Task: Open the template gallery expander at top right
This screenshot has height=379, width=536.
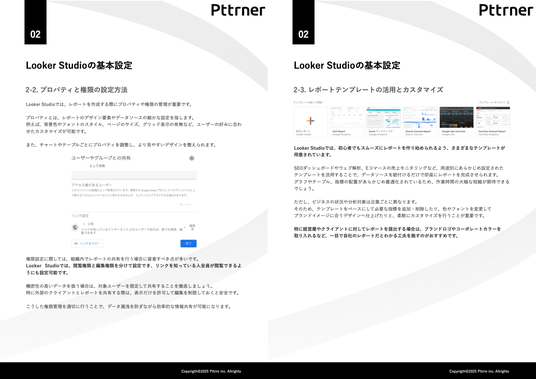Action: [494, 102]
